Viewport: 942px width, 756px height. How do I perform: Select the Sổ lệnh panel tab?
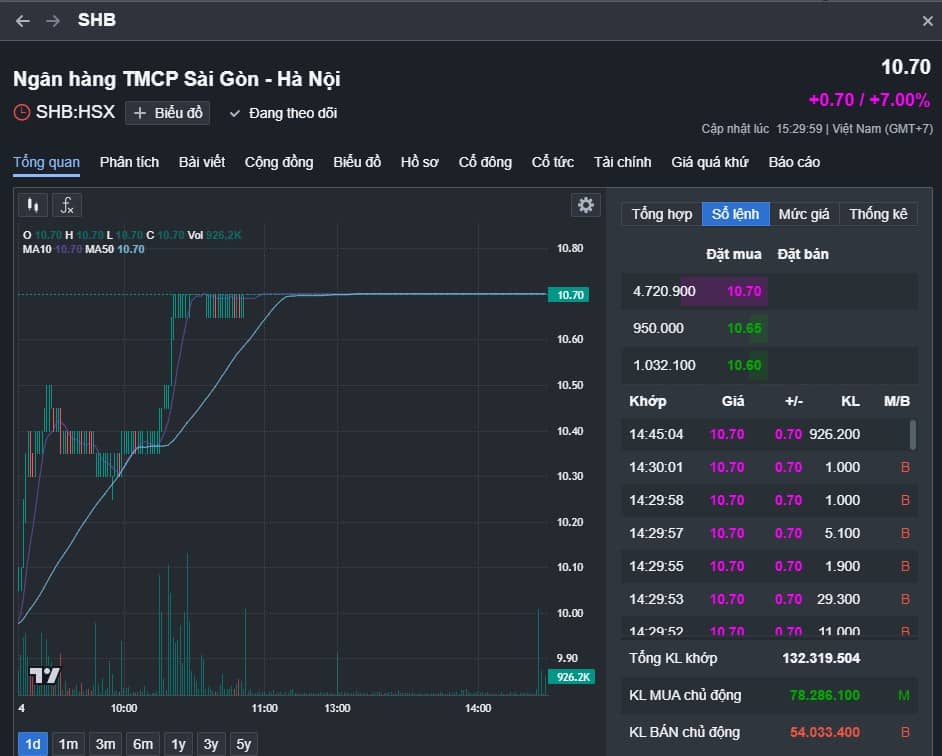[x=735, y=214]
